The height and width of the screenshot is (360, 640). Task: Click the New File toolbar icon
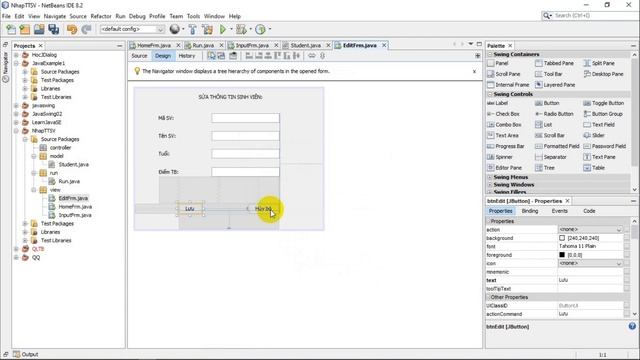point(11,29)
